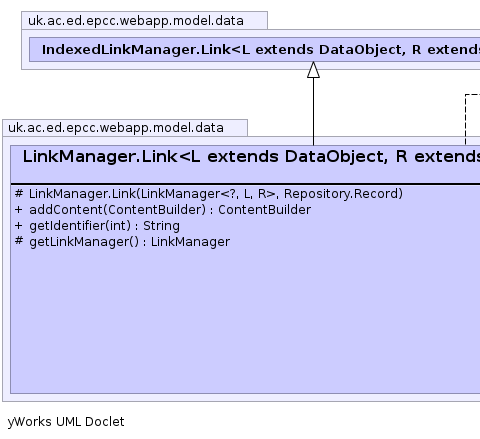Click the Repository.Record parameter text

point(343,194)
